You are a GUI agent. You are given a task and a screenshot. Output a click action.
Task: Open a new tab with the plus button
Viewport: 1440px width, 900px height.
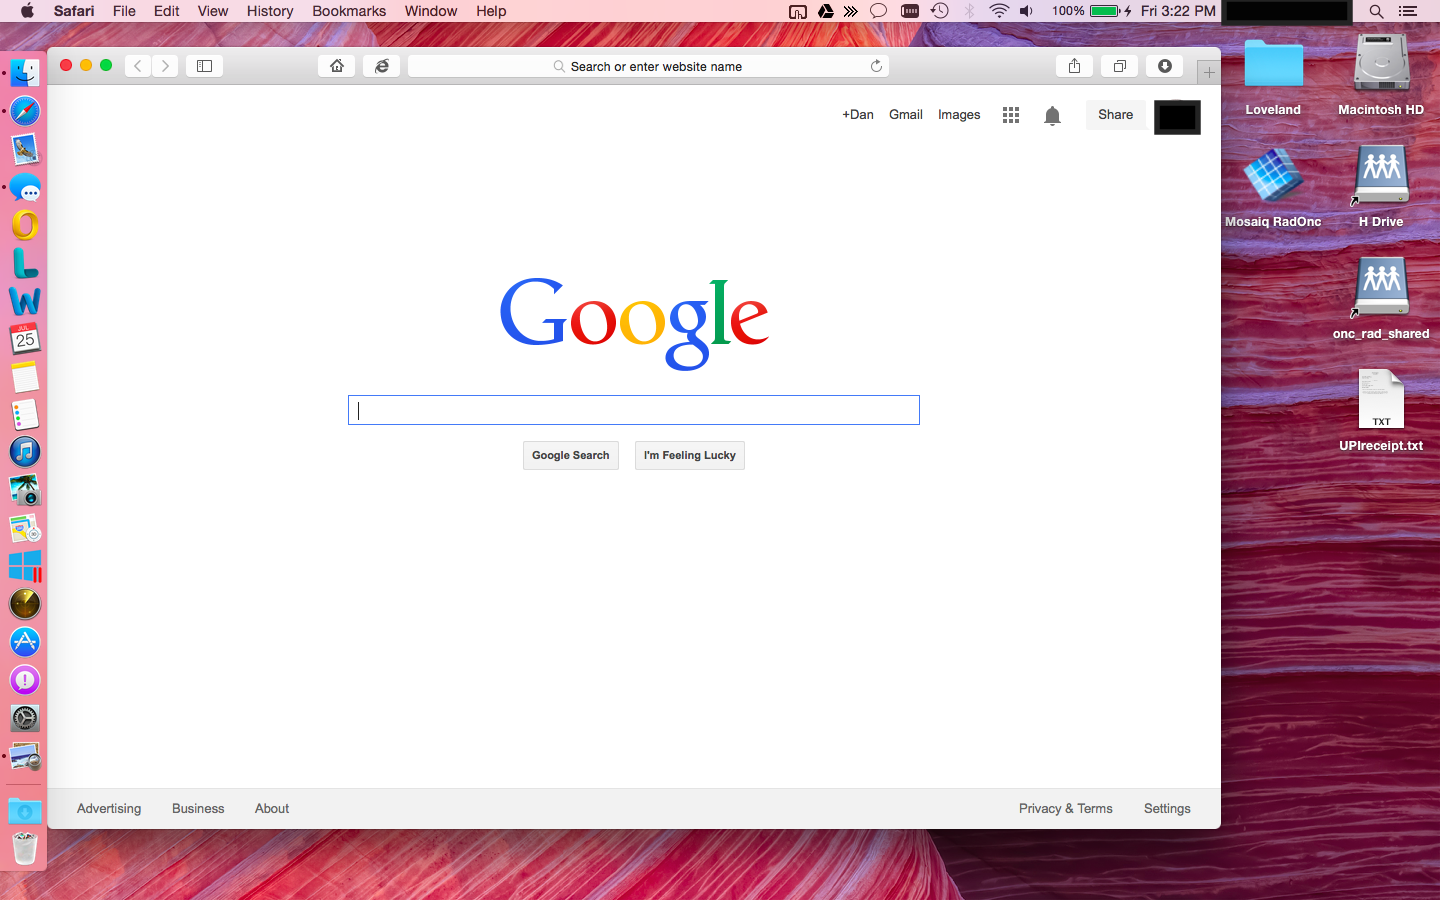pos(1209,72)
